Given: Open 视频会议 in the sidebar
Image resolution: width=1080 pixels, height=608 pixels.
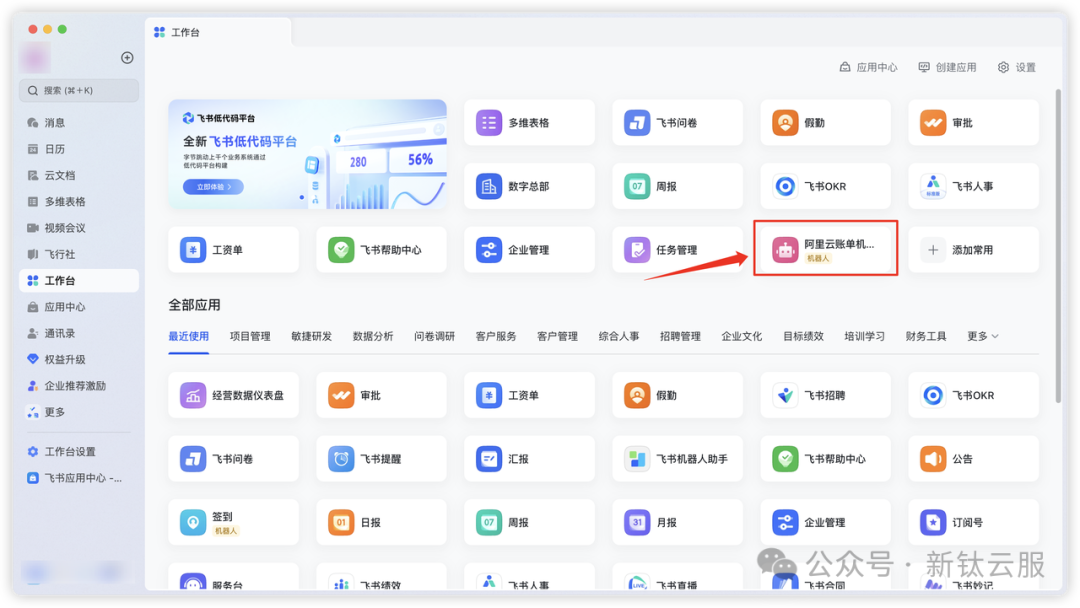Looking at the screenshot, I should [x=79, y=228].
